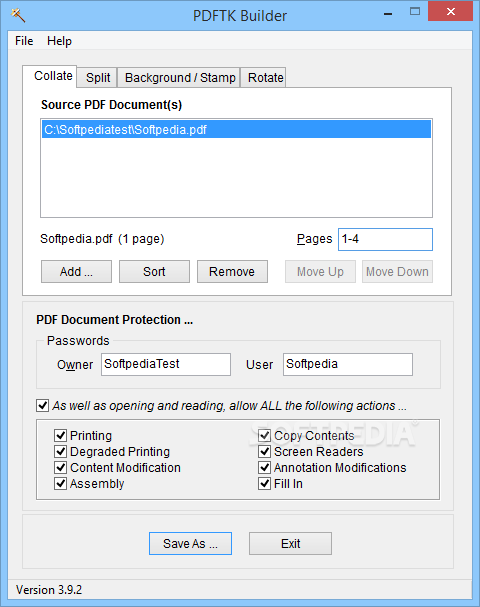Uncheck the Copy Contents checkbox
Viewport: 480px width, 607px height.
coord(264,436)
